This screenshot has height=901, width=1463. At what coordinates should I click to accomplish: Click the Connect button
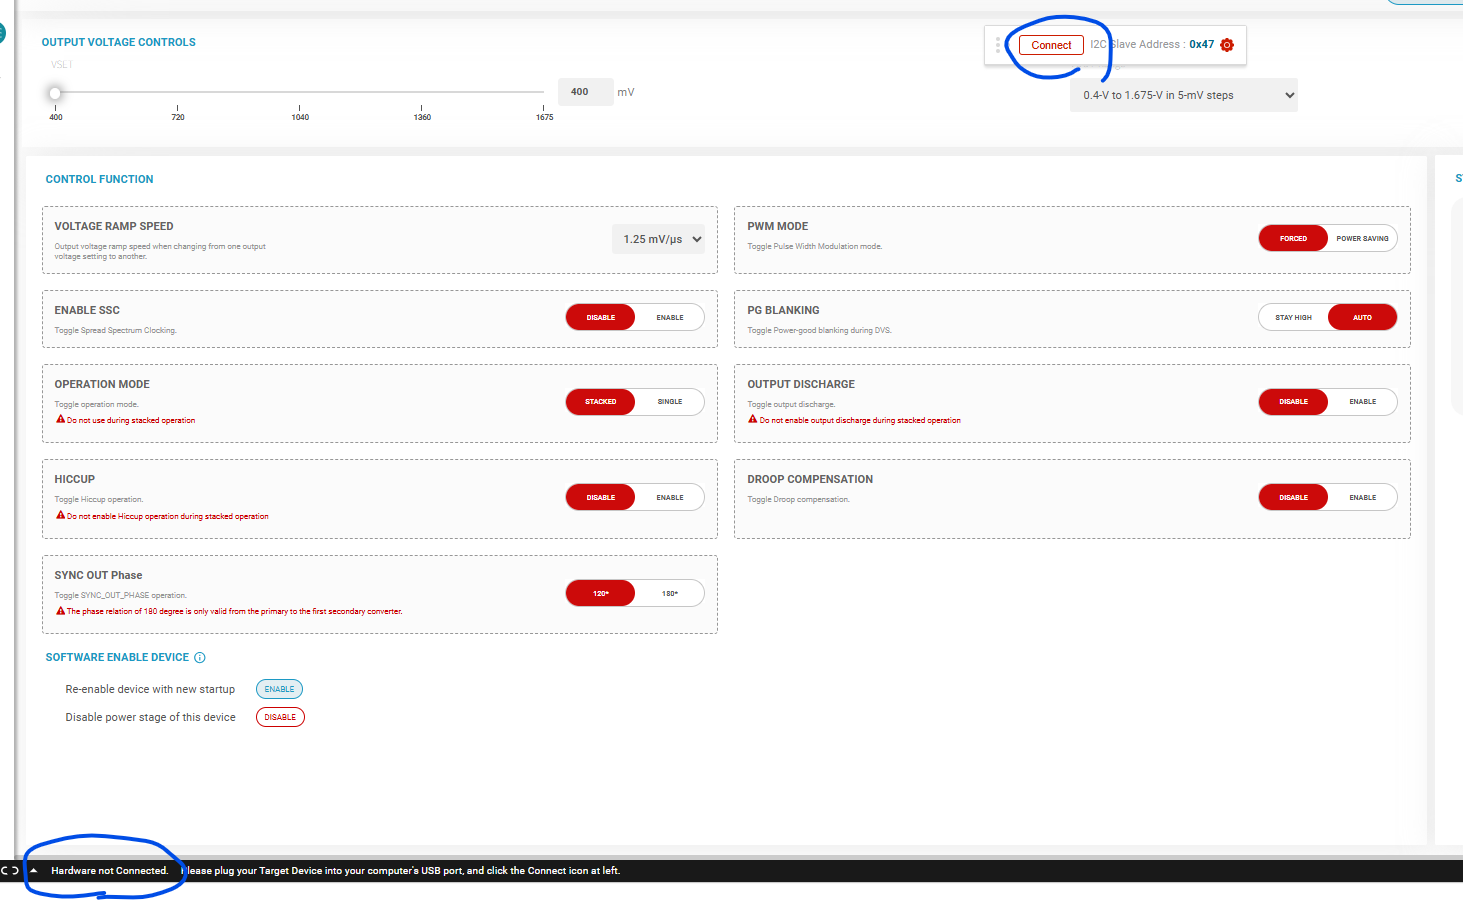coord(1051,45)
